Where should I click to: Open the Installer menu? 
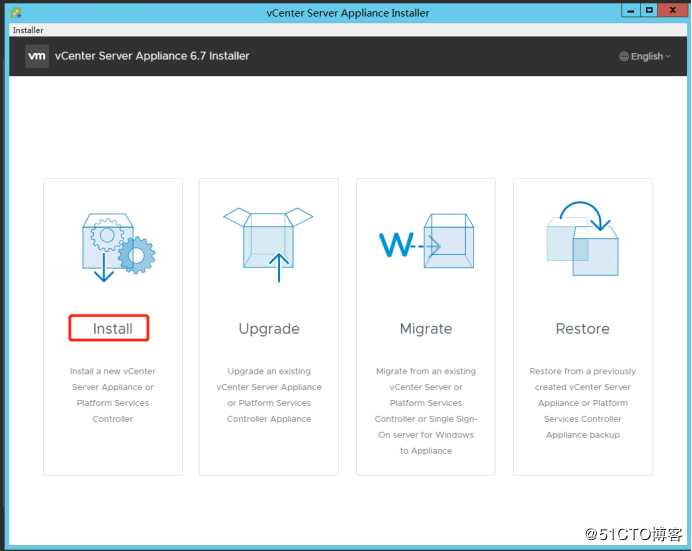[28, 30]
